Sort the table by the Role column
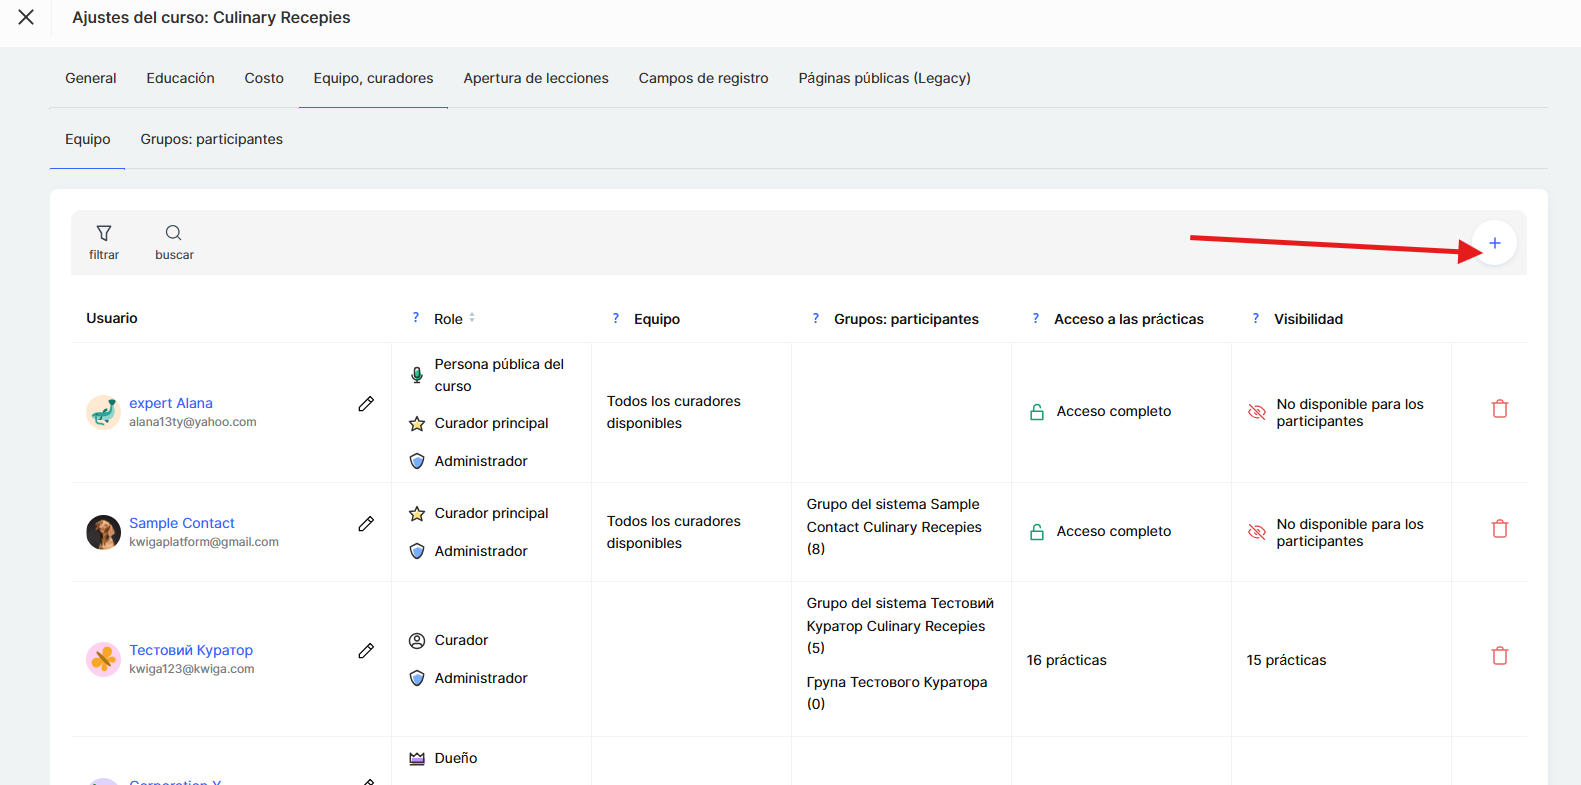 click(x=471, y=318)
